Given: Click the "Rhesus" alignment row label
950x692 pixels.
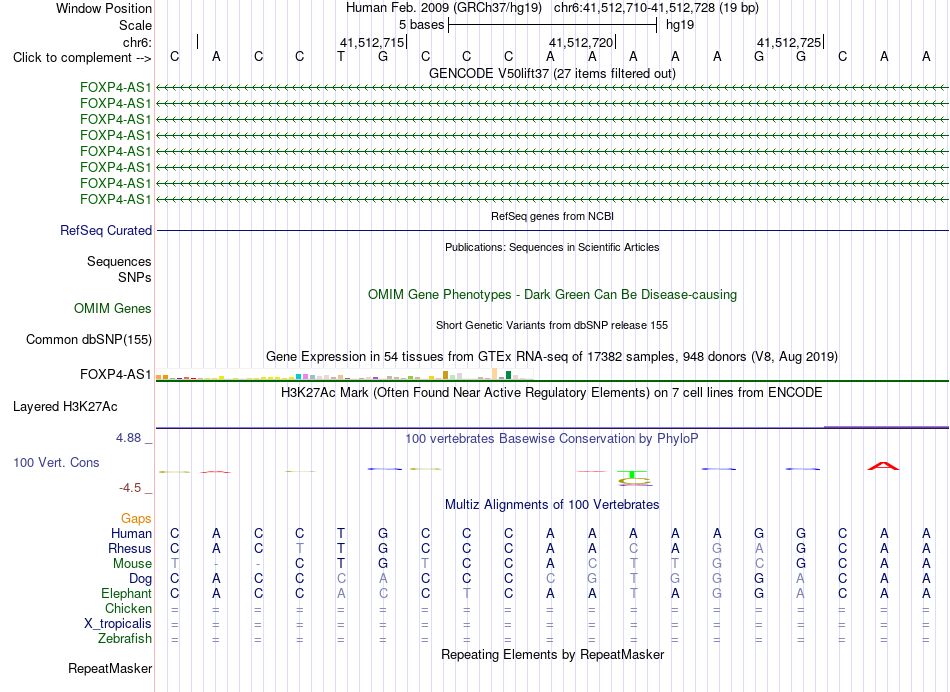Looking at the screenshot, I should click(x=130, y=548).
